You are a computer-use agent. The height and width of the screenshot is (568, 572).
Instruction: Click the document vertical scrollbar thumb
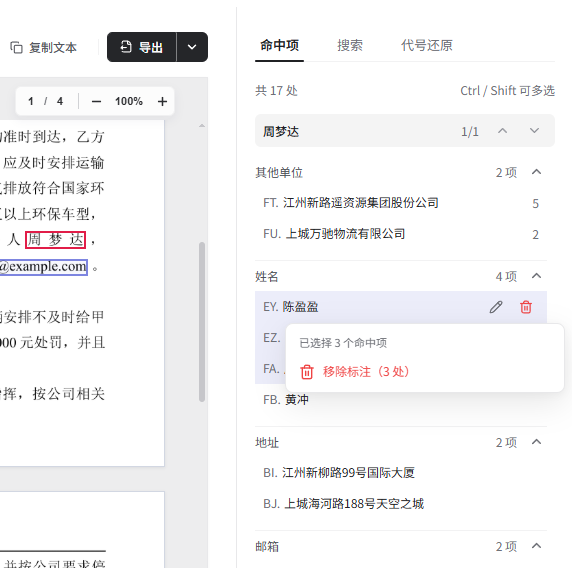[202, 321]
